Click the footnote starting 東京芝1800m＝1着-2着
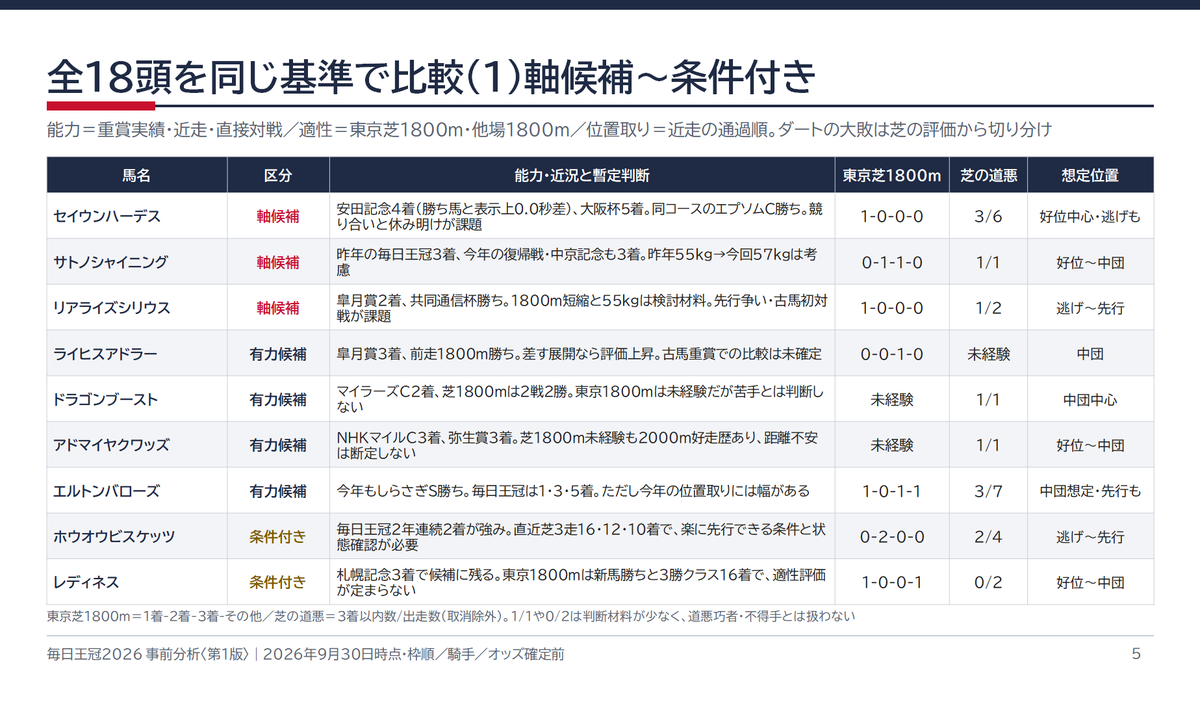1200x704 pixels. tap(451, 616)
